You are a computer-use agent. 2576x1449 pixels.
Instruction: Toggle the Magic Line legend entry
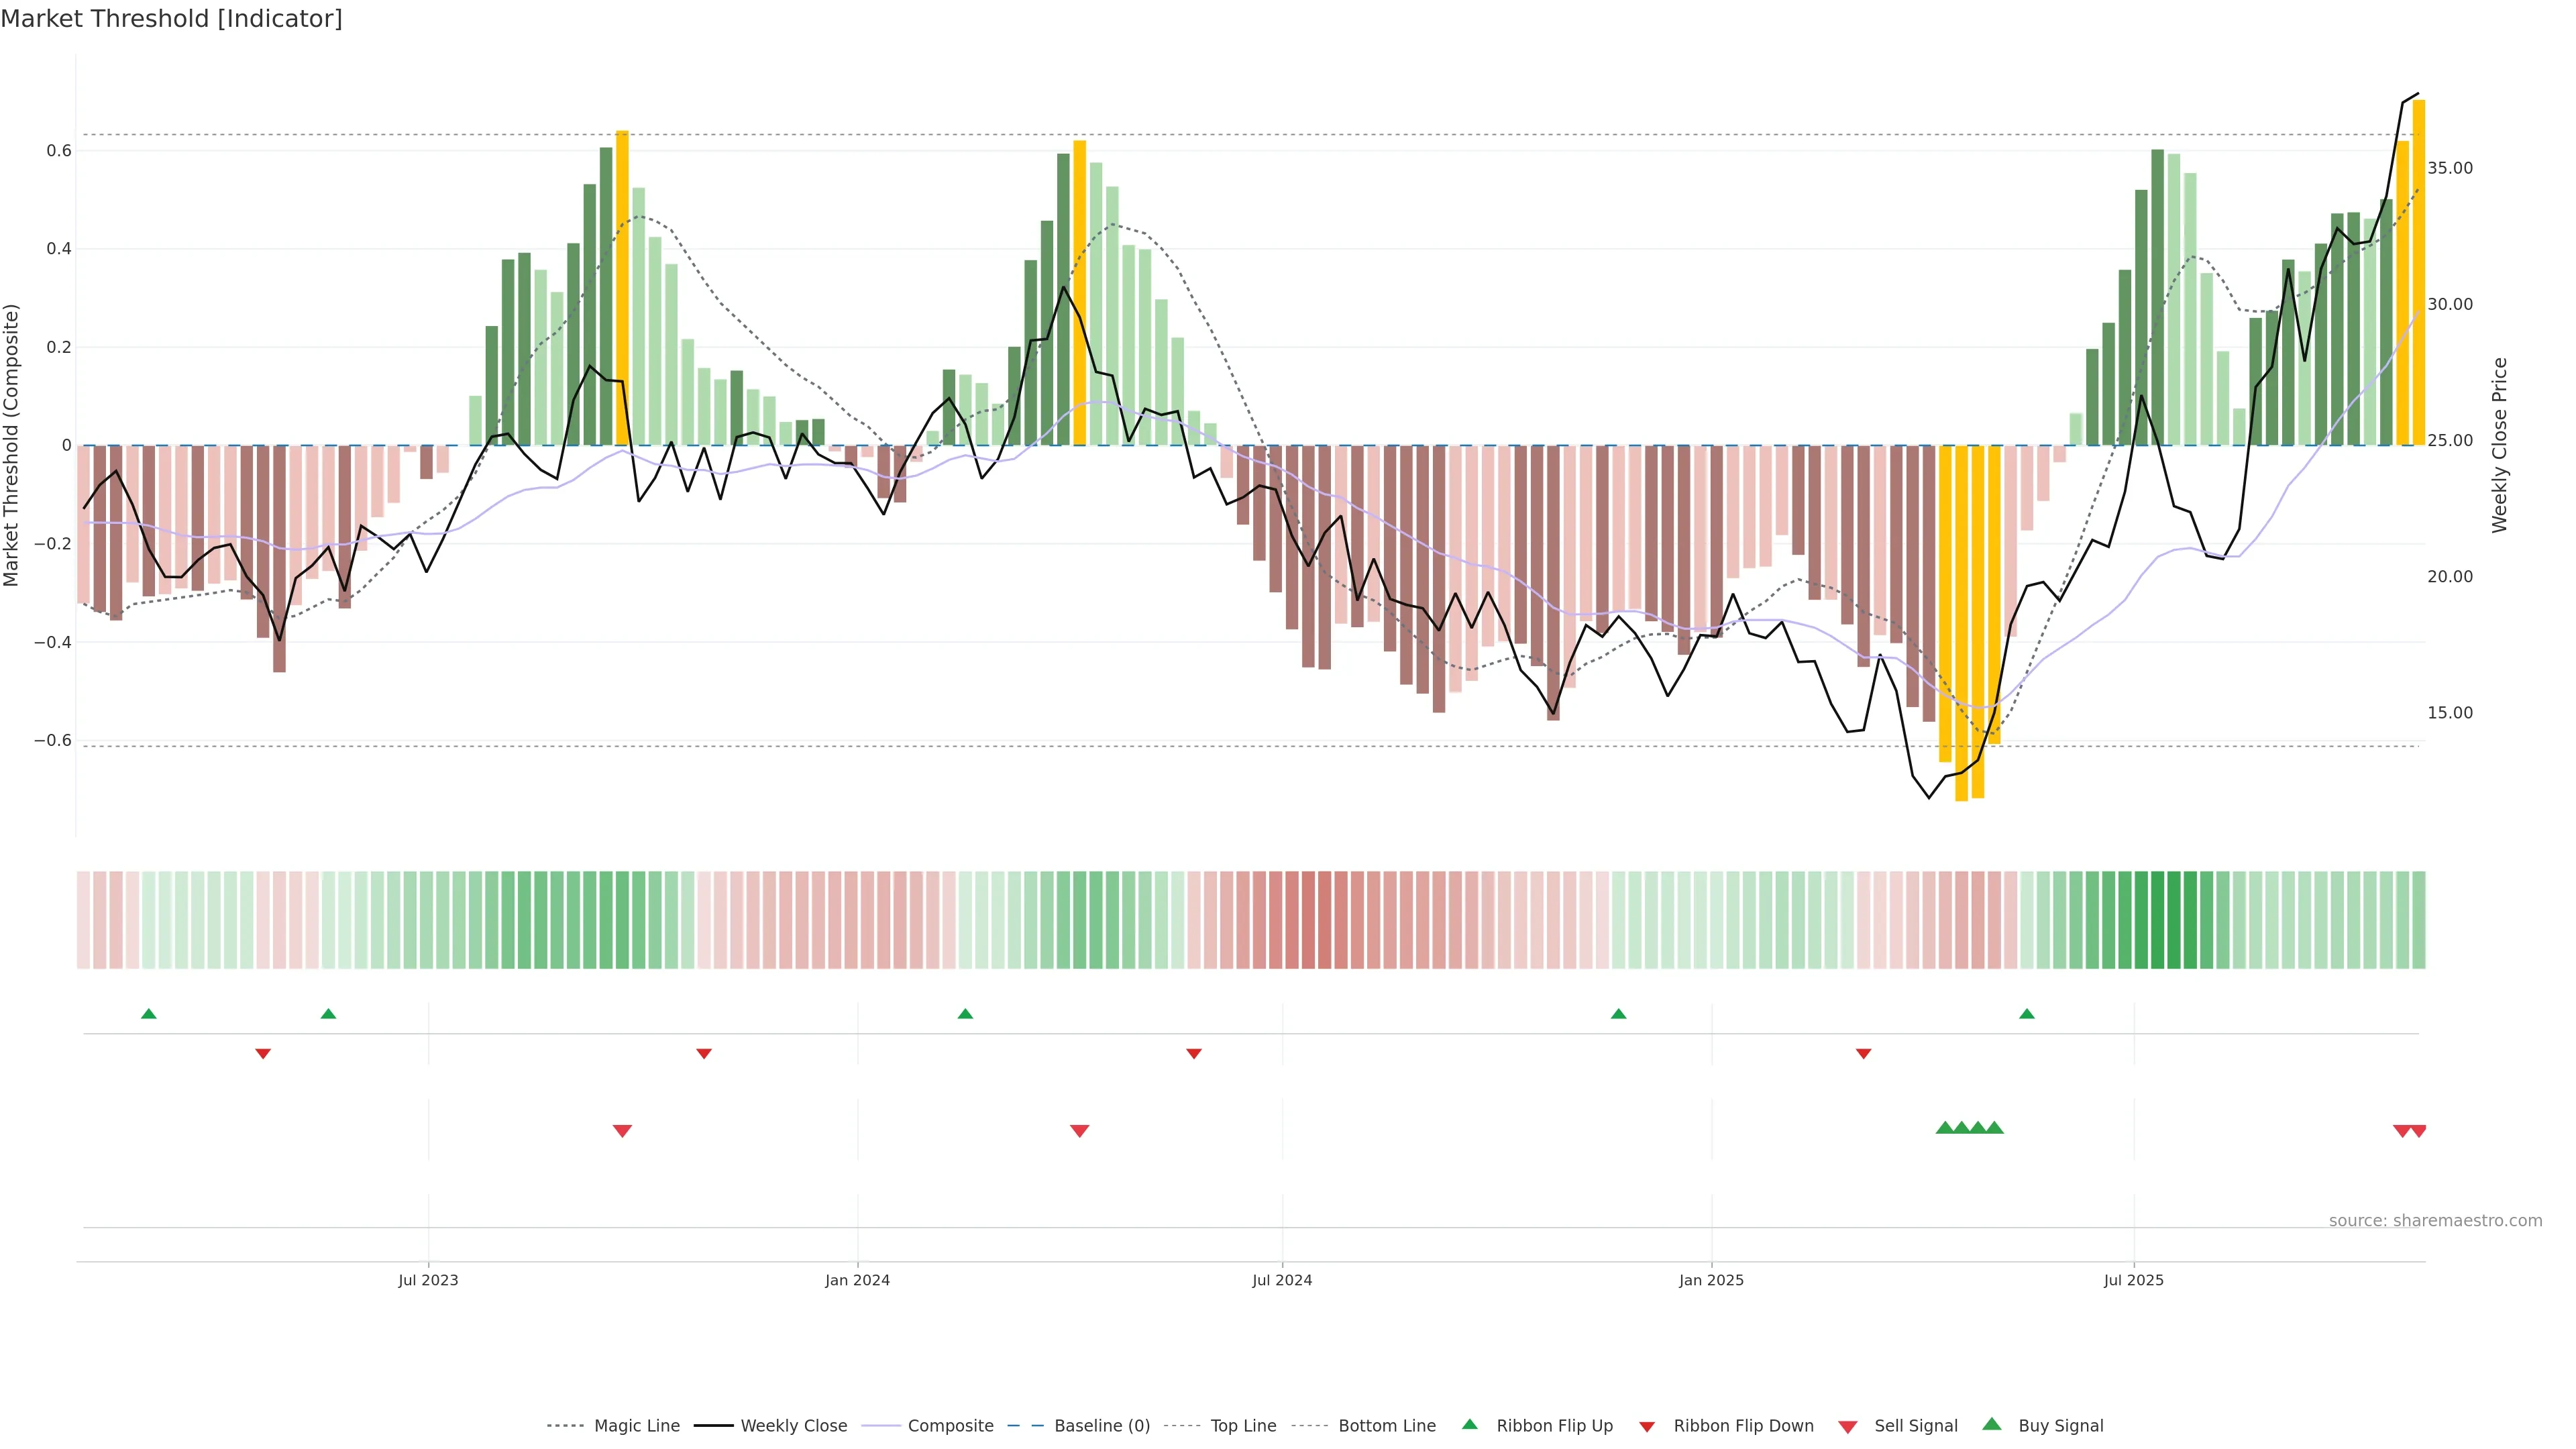pos(636,1426)
